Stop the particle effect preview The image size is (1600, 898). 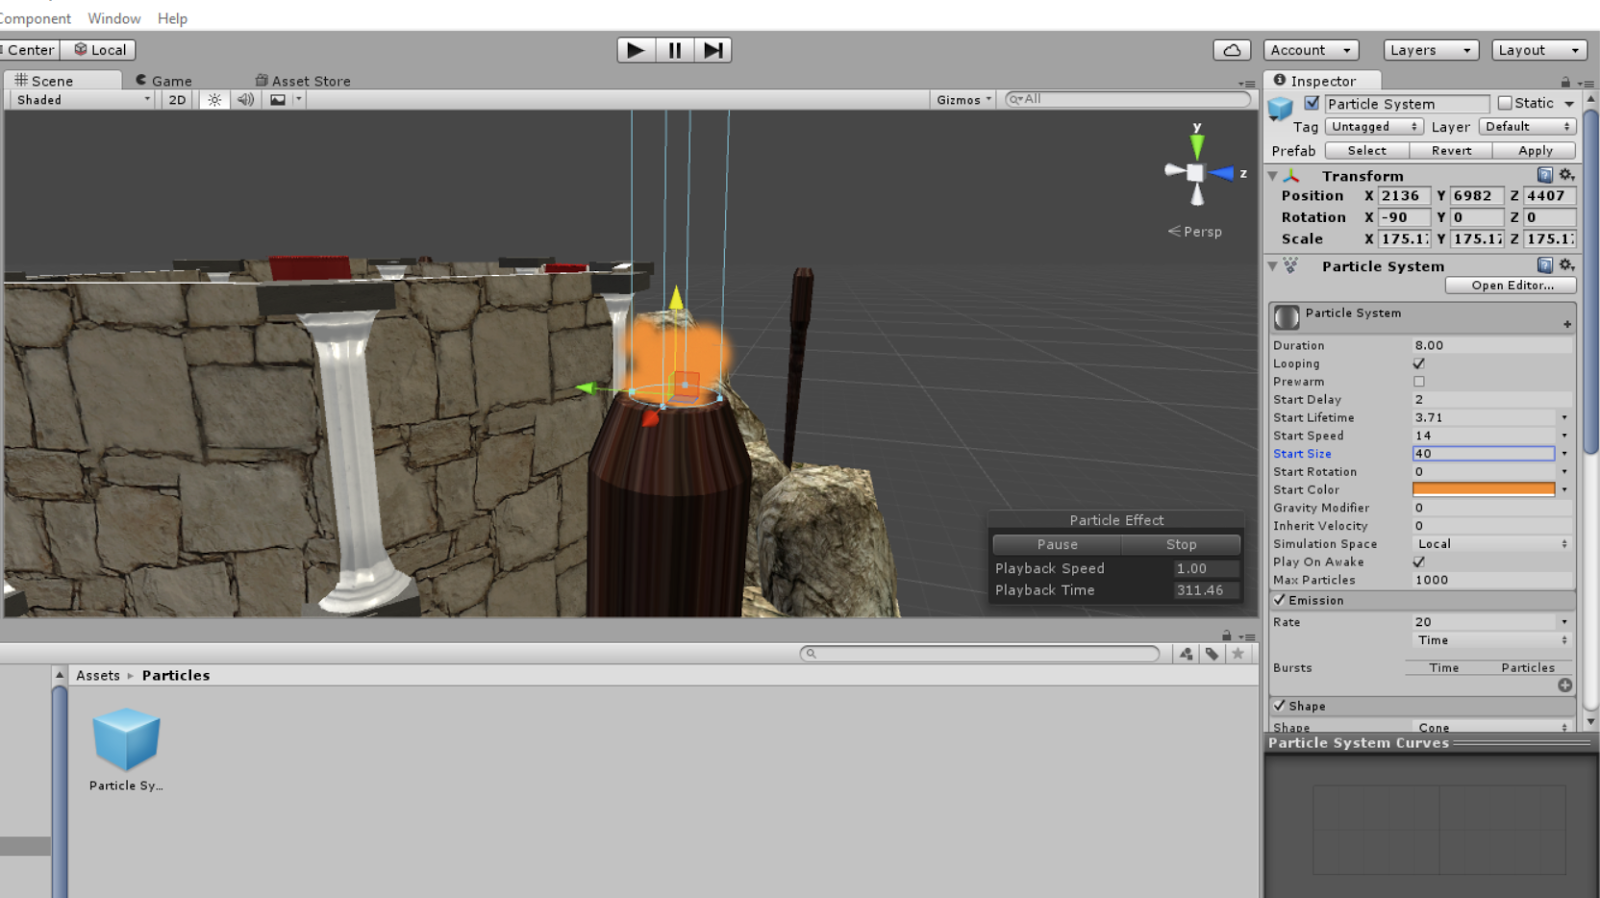click(1181, 545)
